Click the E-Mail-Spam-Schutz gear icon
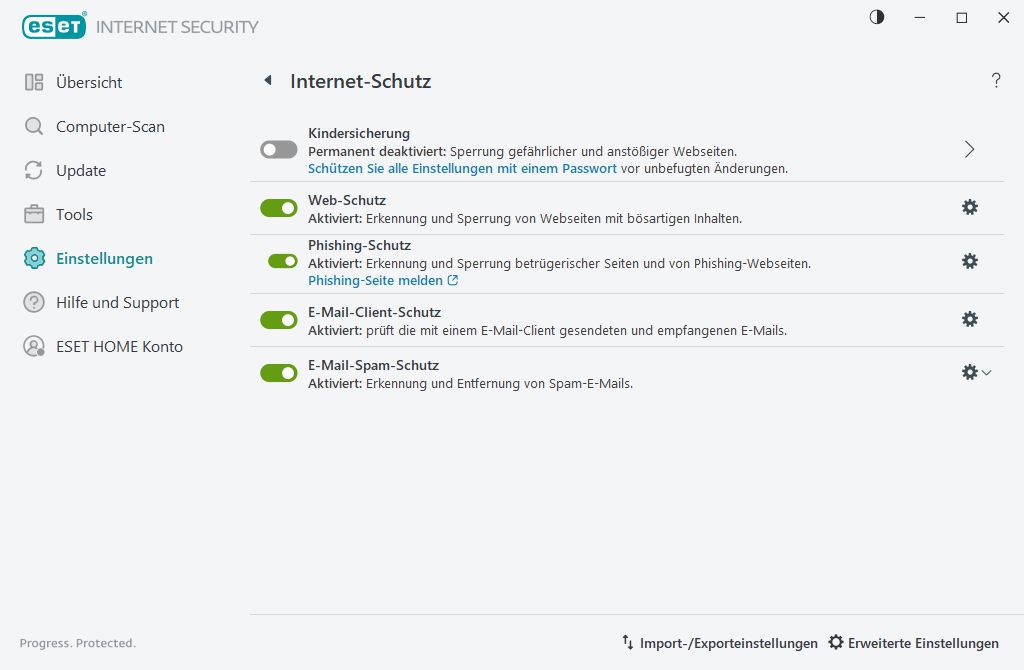 pos(968,372)
